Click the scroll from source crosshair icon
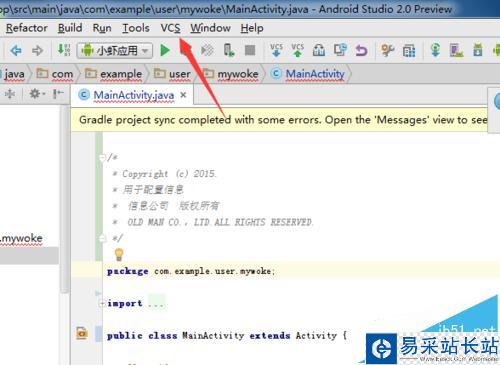500x365 pixels. pos(10,94)
